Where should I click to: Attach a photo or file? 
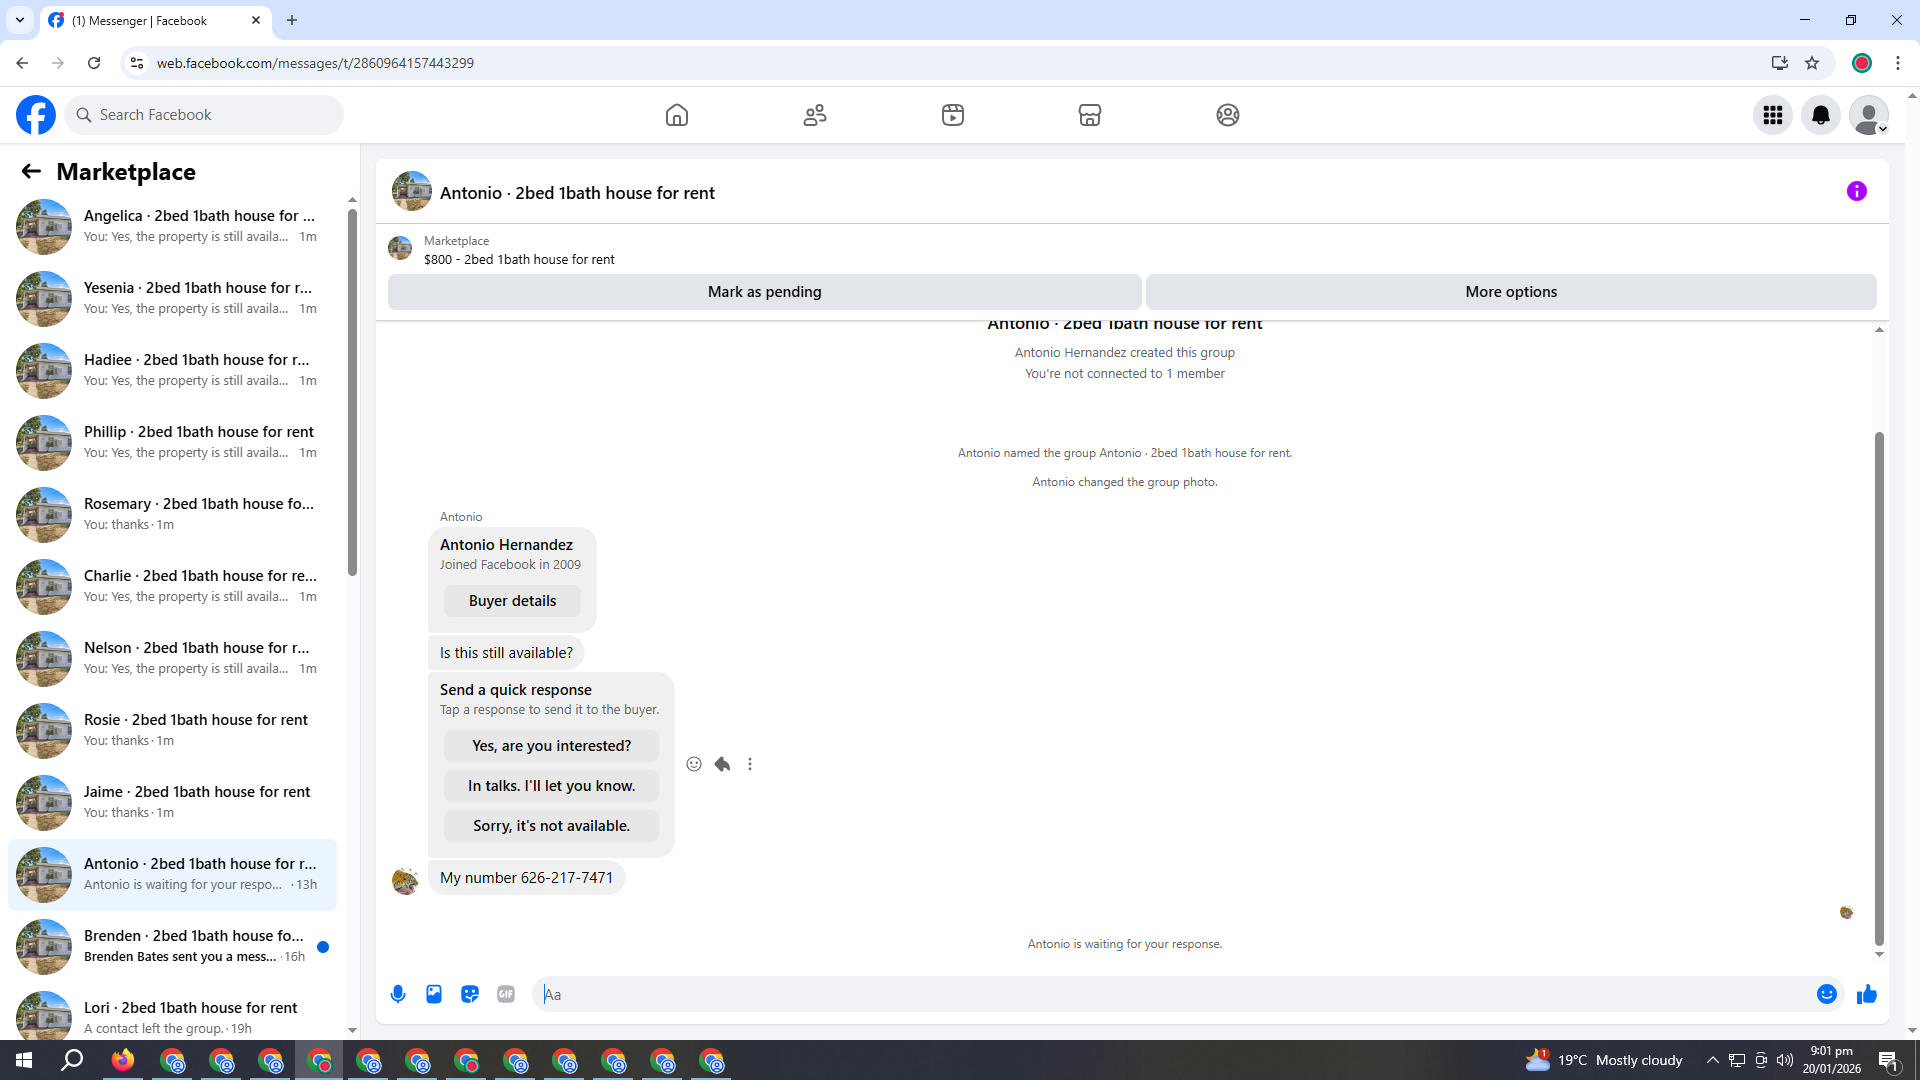(x=434, y=994)
